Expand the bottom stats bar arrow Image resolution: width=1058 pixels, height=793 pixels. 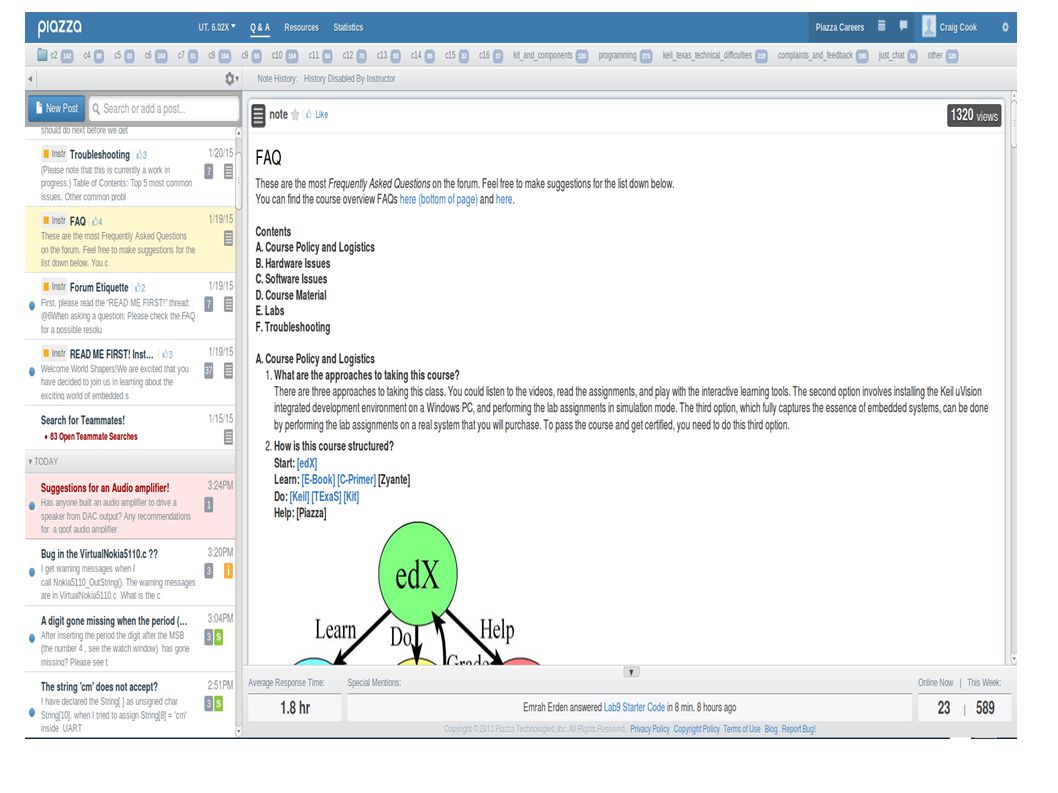tap(632, 672)
